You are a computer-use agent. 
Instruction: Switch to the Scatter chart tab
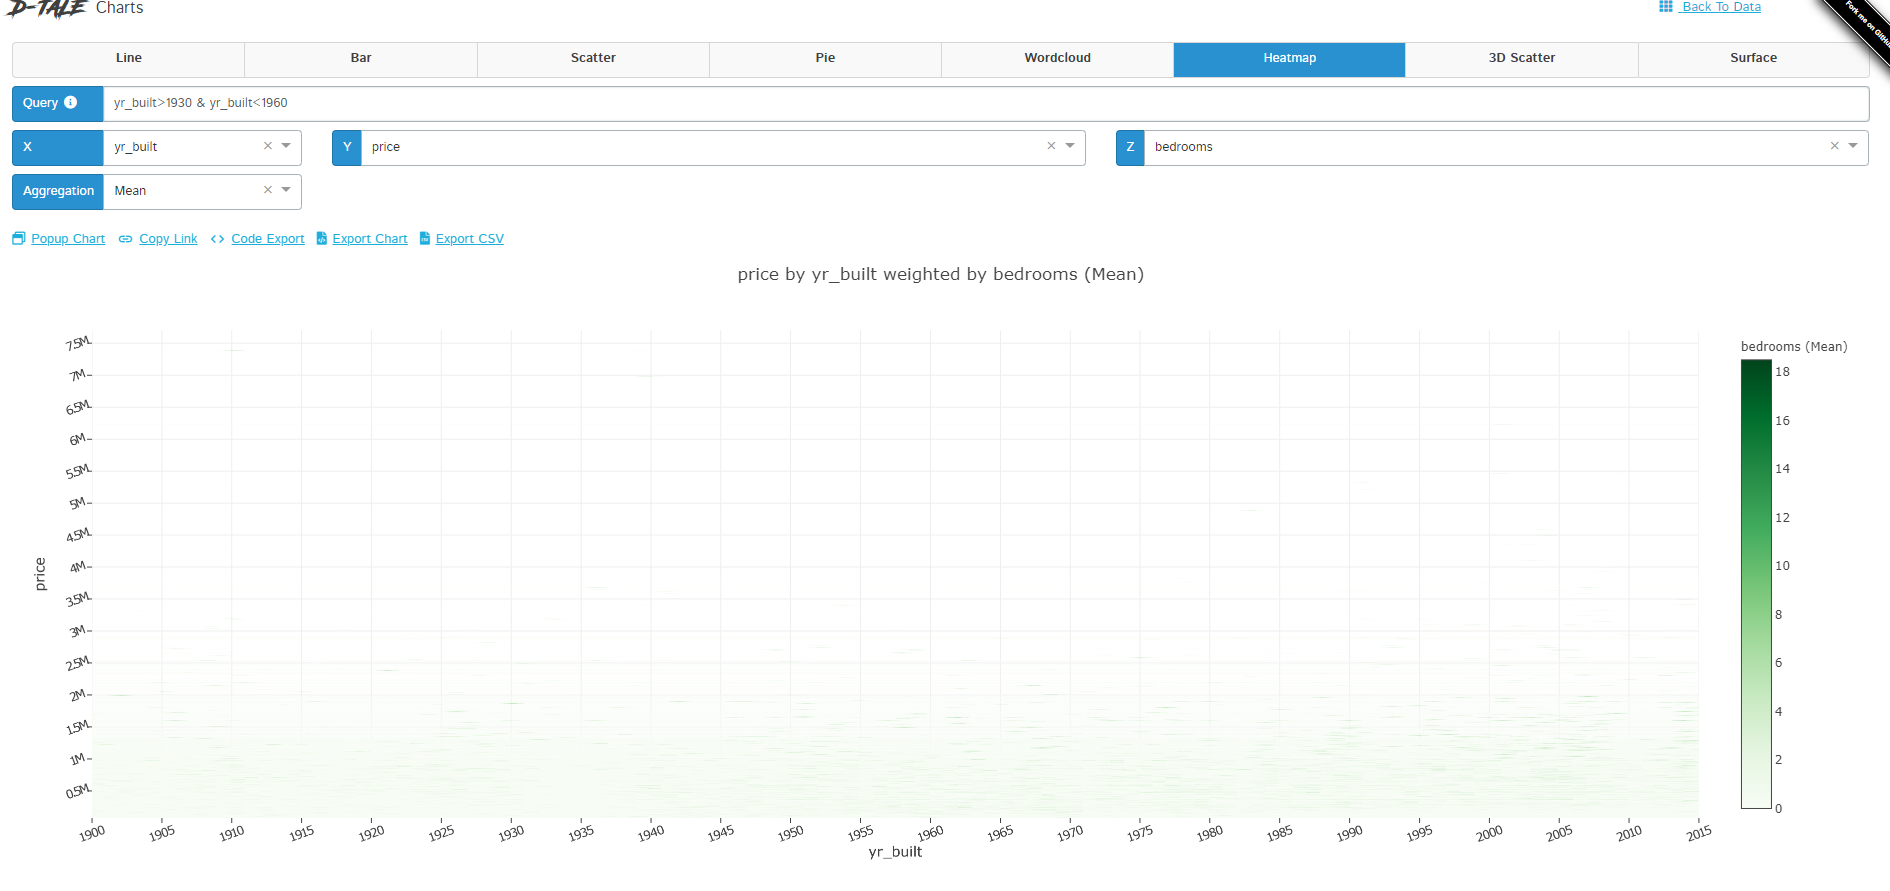coord(593,59)
